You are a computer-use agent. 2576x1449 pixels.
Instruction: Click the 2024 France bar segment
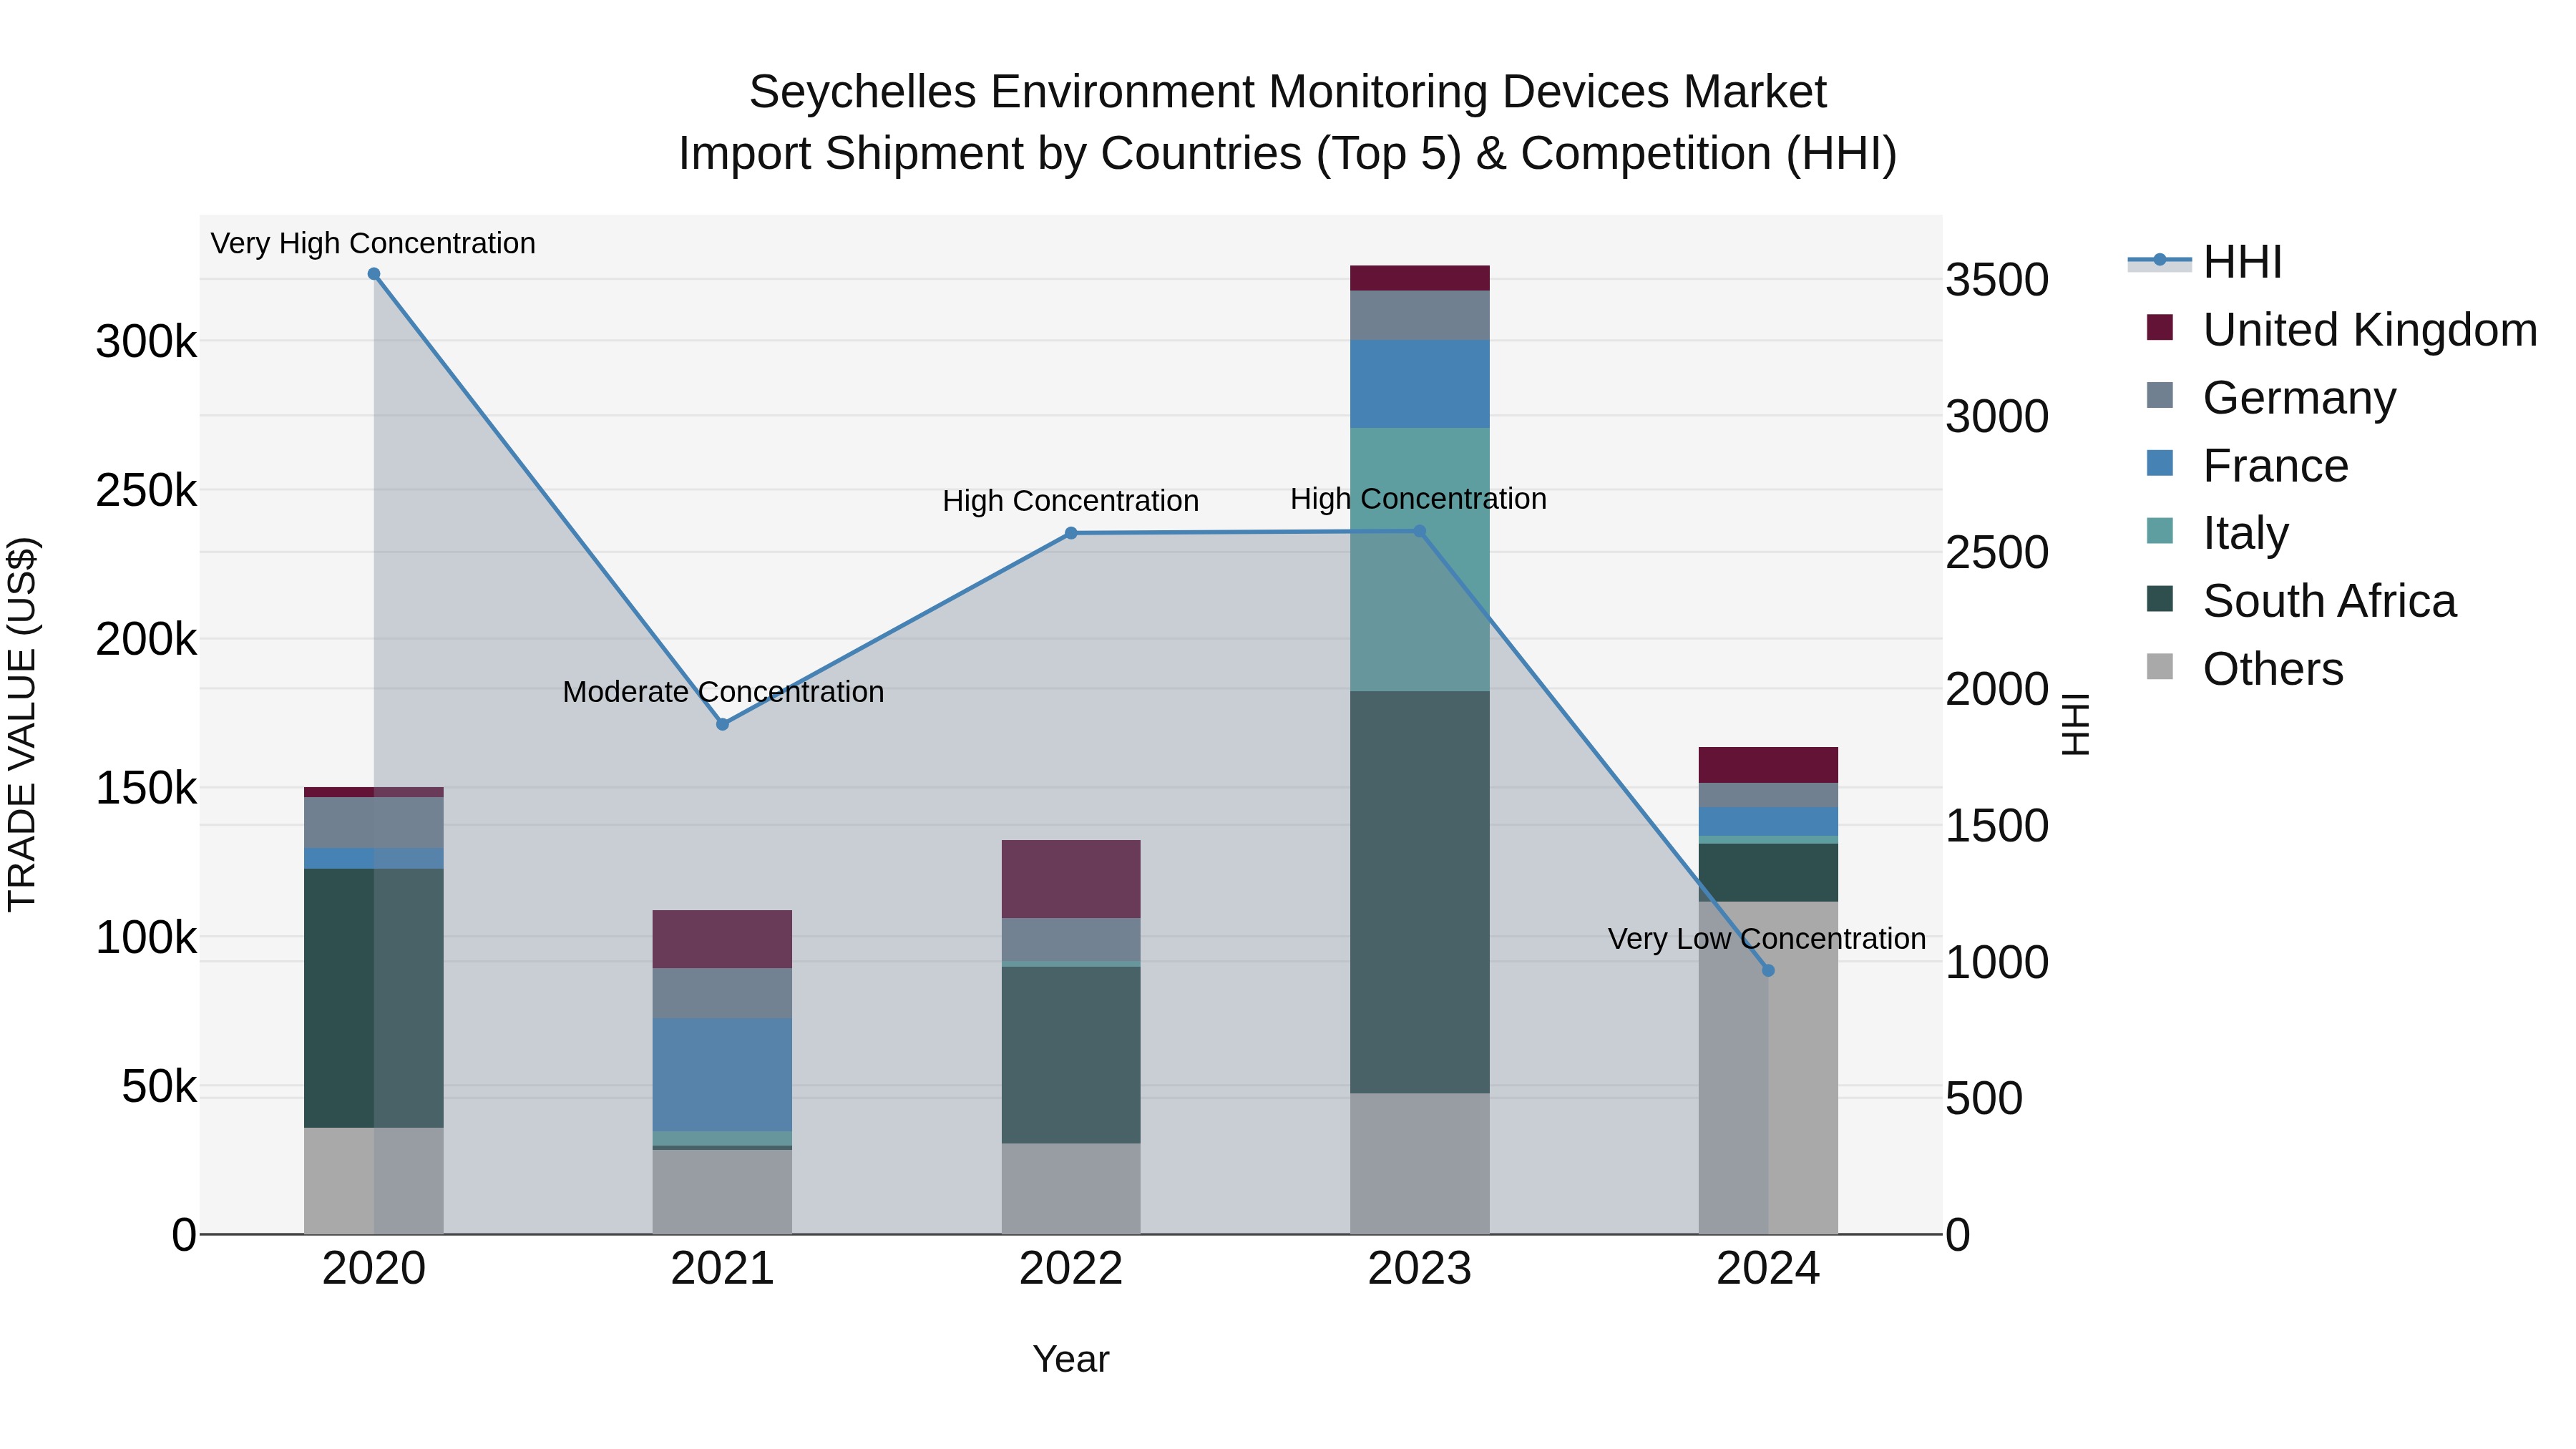point(1768,821)
